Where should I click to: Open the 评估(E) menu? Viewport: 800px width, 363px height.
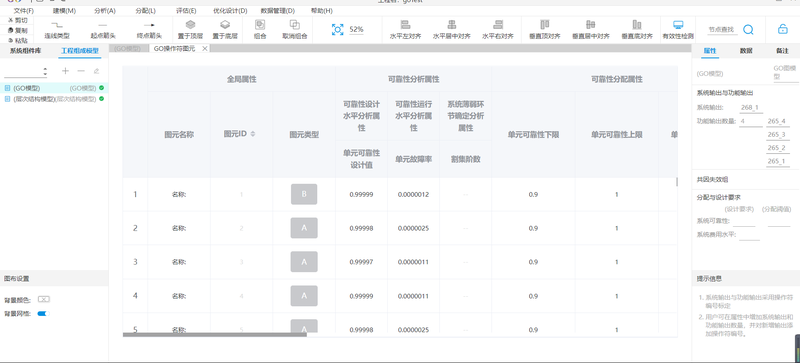[186, 10]
